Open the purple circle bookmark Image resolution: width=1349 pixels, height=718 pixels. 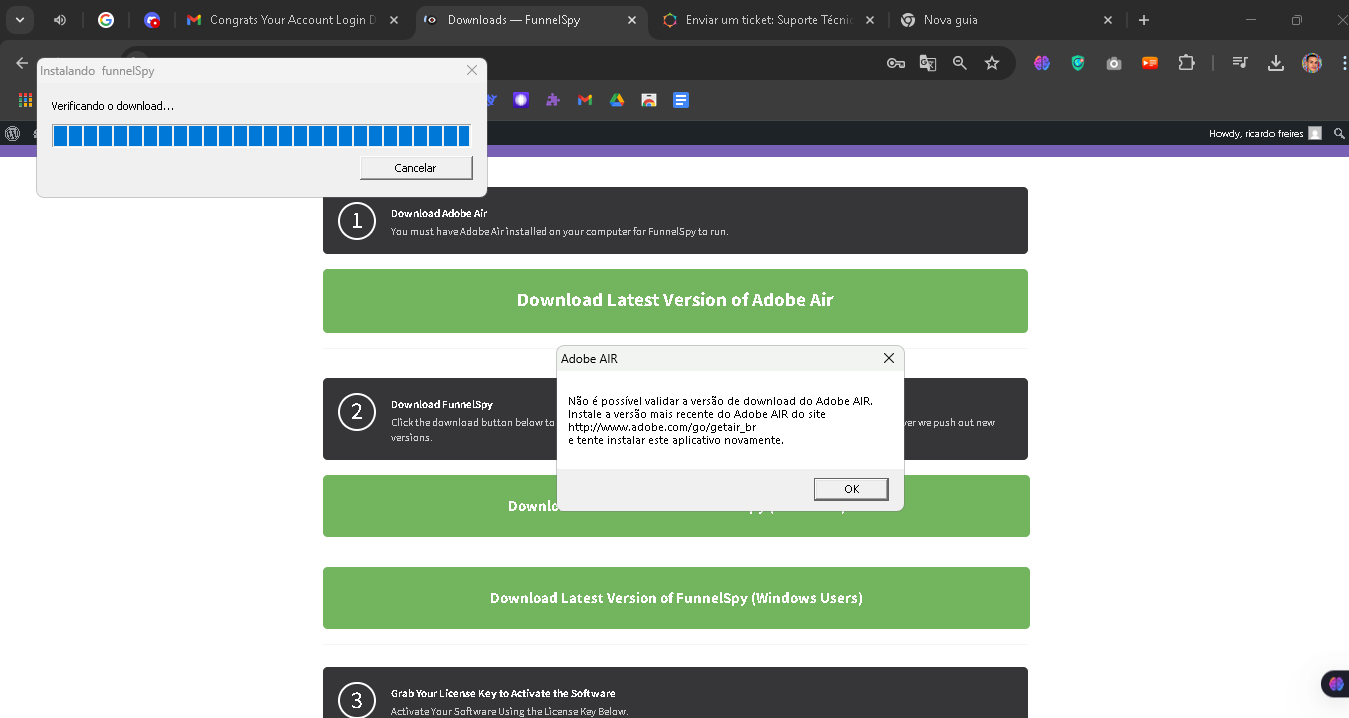tap(521, 100)
